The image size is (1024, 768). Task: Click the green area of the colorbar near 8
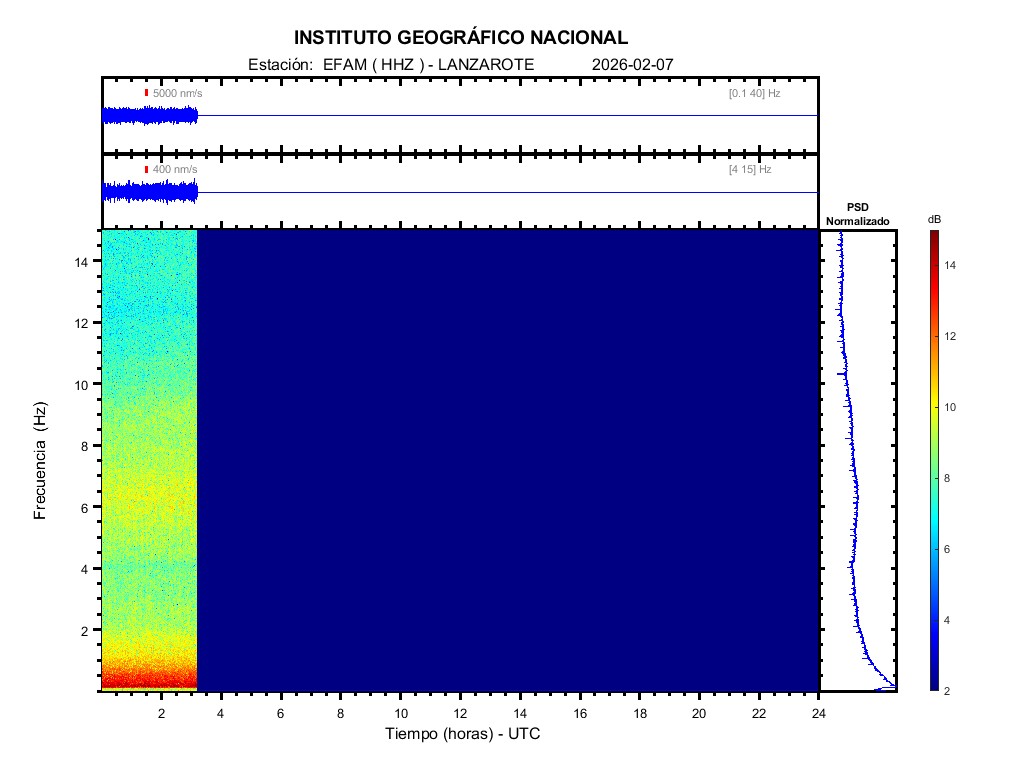(x=933, y=479)
